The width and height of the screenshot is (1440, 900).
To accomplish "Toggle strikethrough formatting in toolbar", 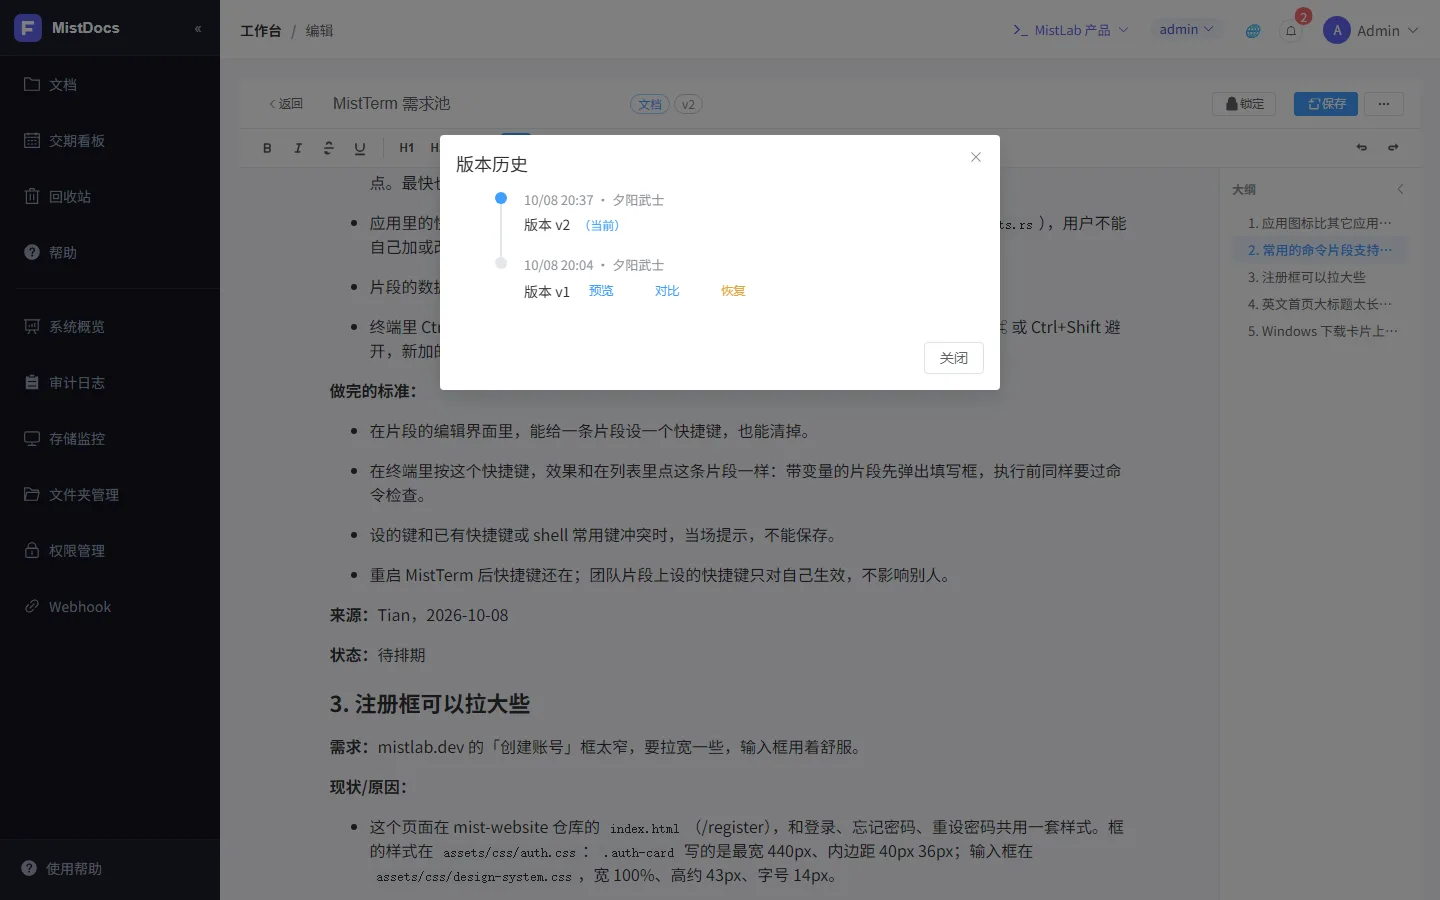I will click(x=329, y=148).
